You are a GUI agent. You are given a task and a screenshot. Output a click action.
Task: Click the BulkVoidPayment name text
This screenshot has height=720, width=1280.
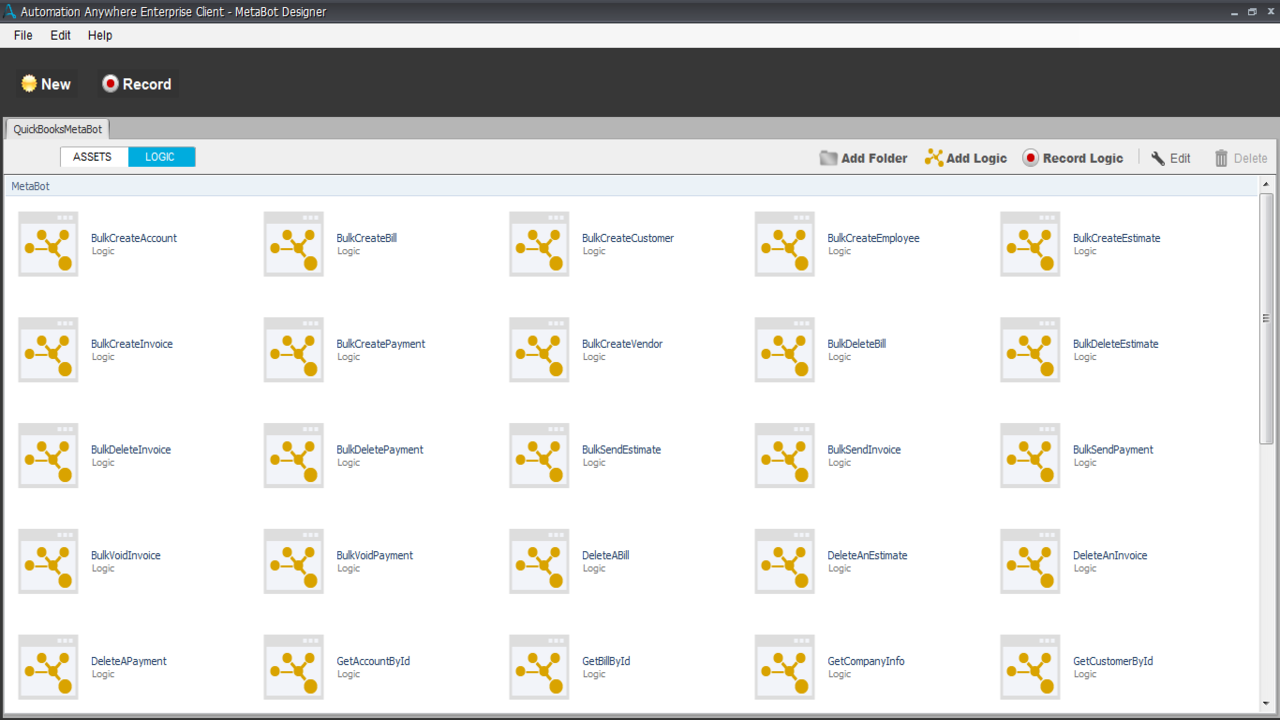coord(374,556)
